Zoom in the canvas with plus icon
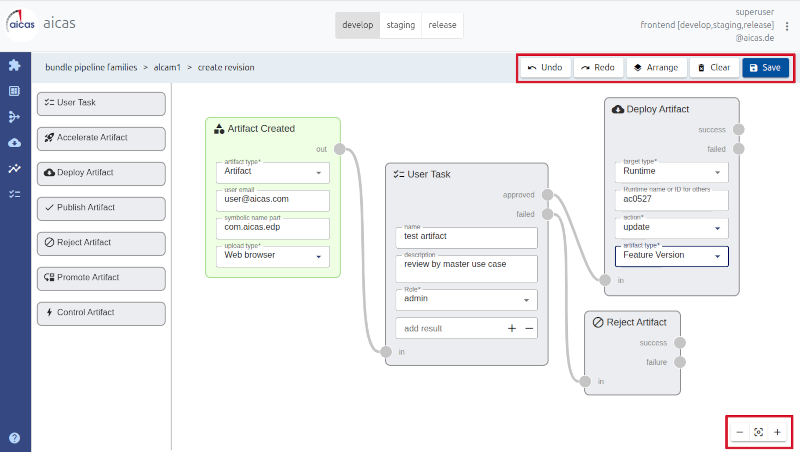The height and width of the screenshot is (452, 800). (777, 432)
